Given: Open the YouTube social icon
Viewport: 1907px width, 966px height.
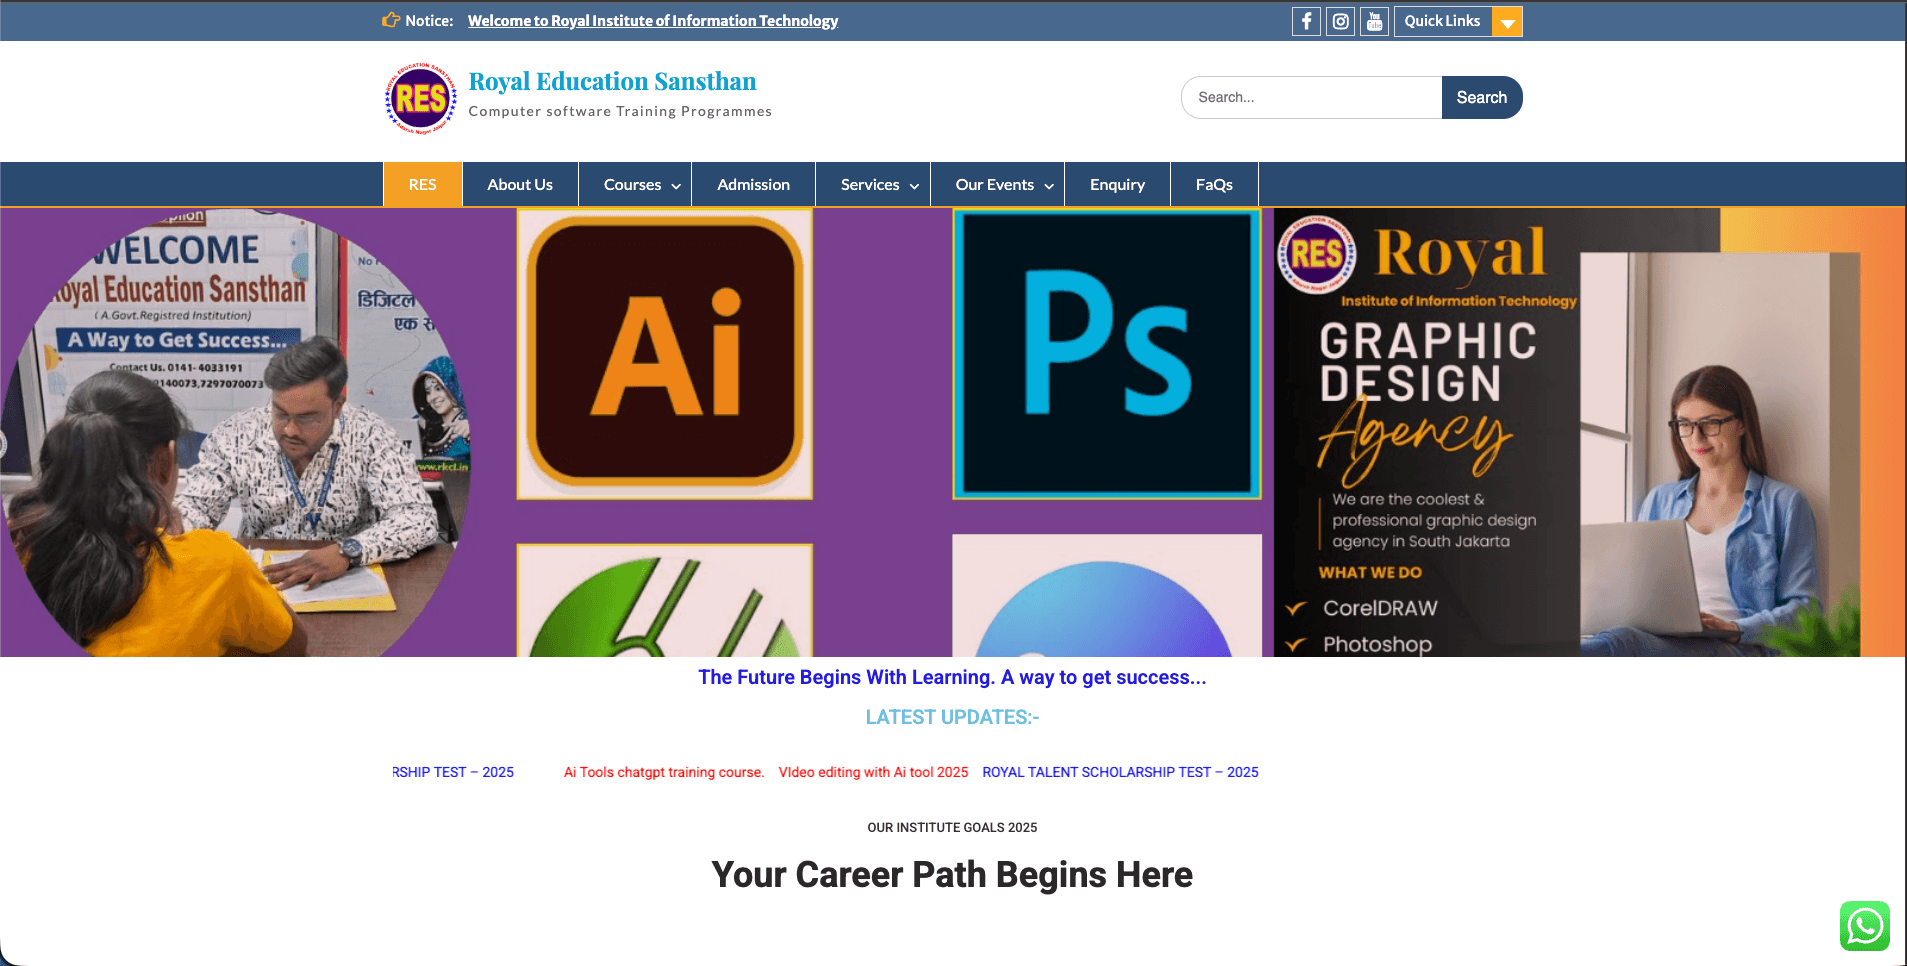Looking at the screenshot, I should click(x=1374, y=21).
